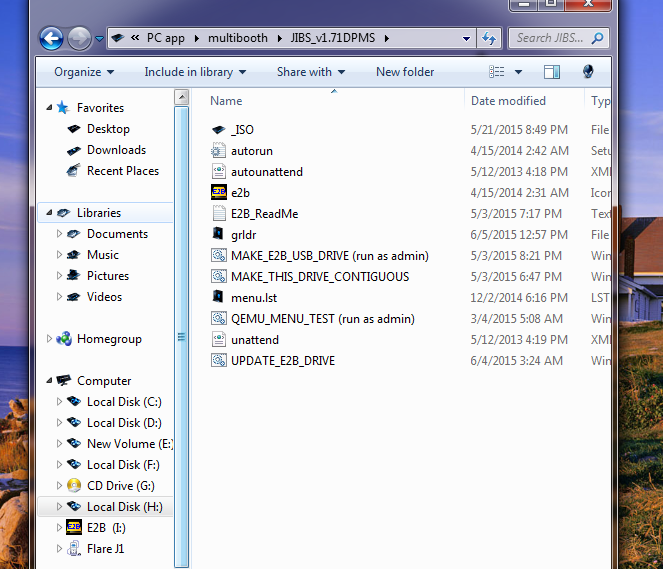The image size is (663, 569).
Task: Click the Forward navigation arrow
Action: pos(79,39)
